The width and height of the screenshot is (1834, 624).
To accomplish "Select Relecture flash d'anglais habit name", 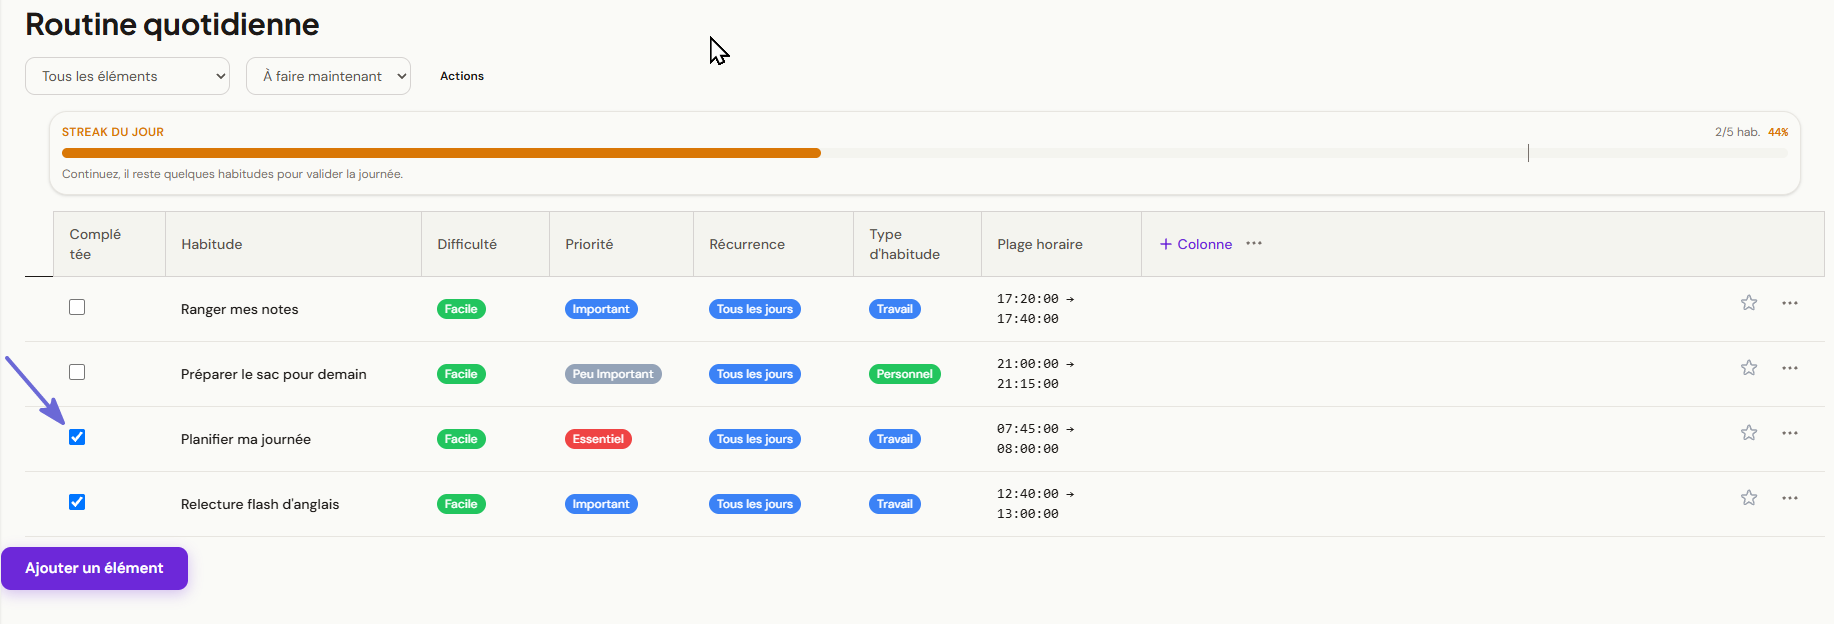I will pos(260,504).
